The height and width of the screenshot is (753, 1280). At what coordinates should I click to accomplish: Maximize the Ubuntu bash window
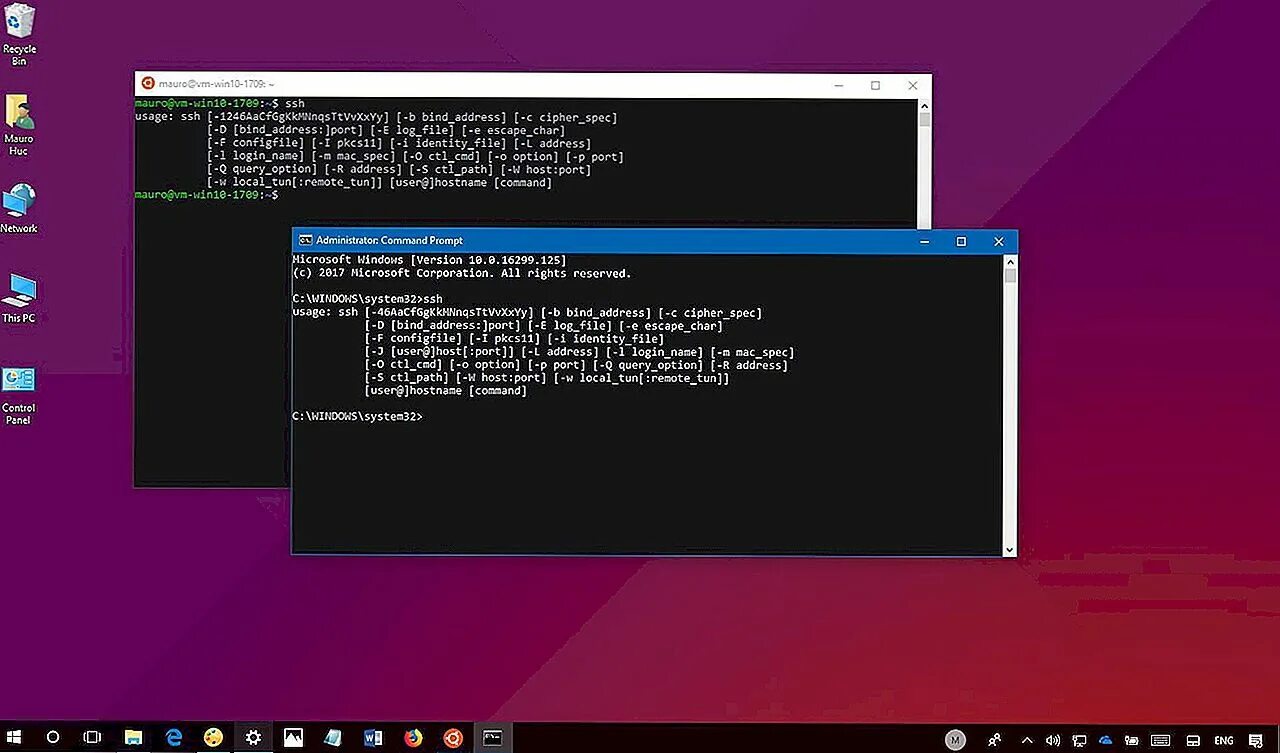click(876, 85)
